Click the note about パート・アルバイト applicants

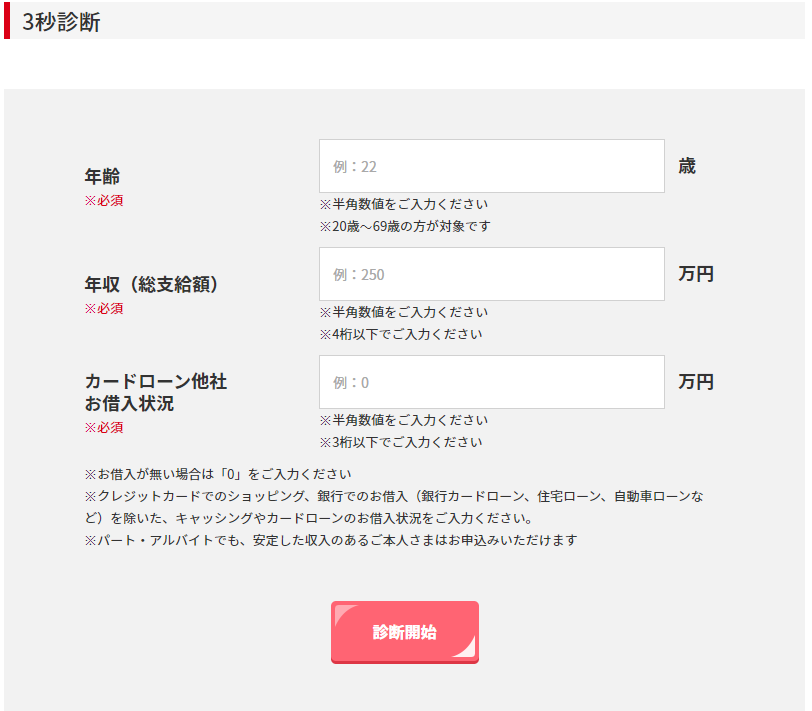pyautogui.click(x=331, y=540)
